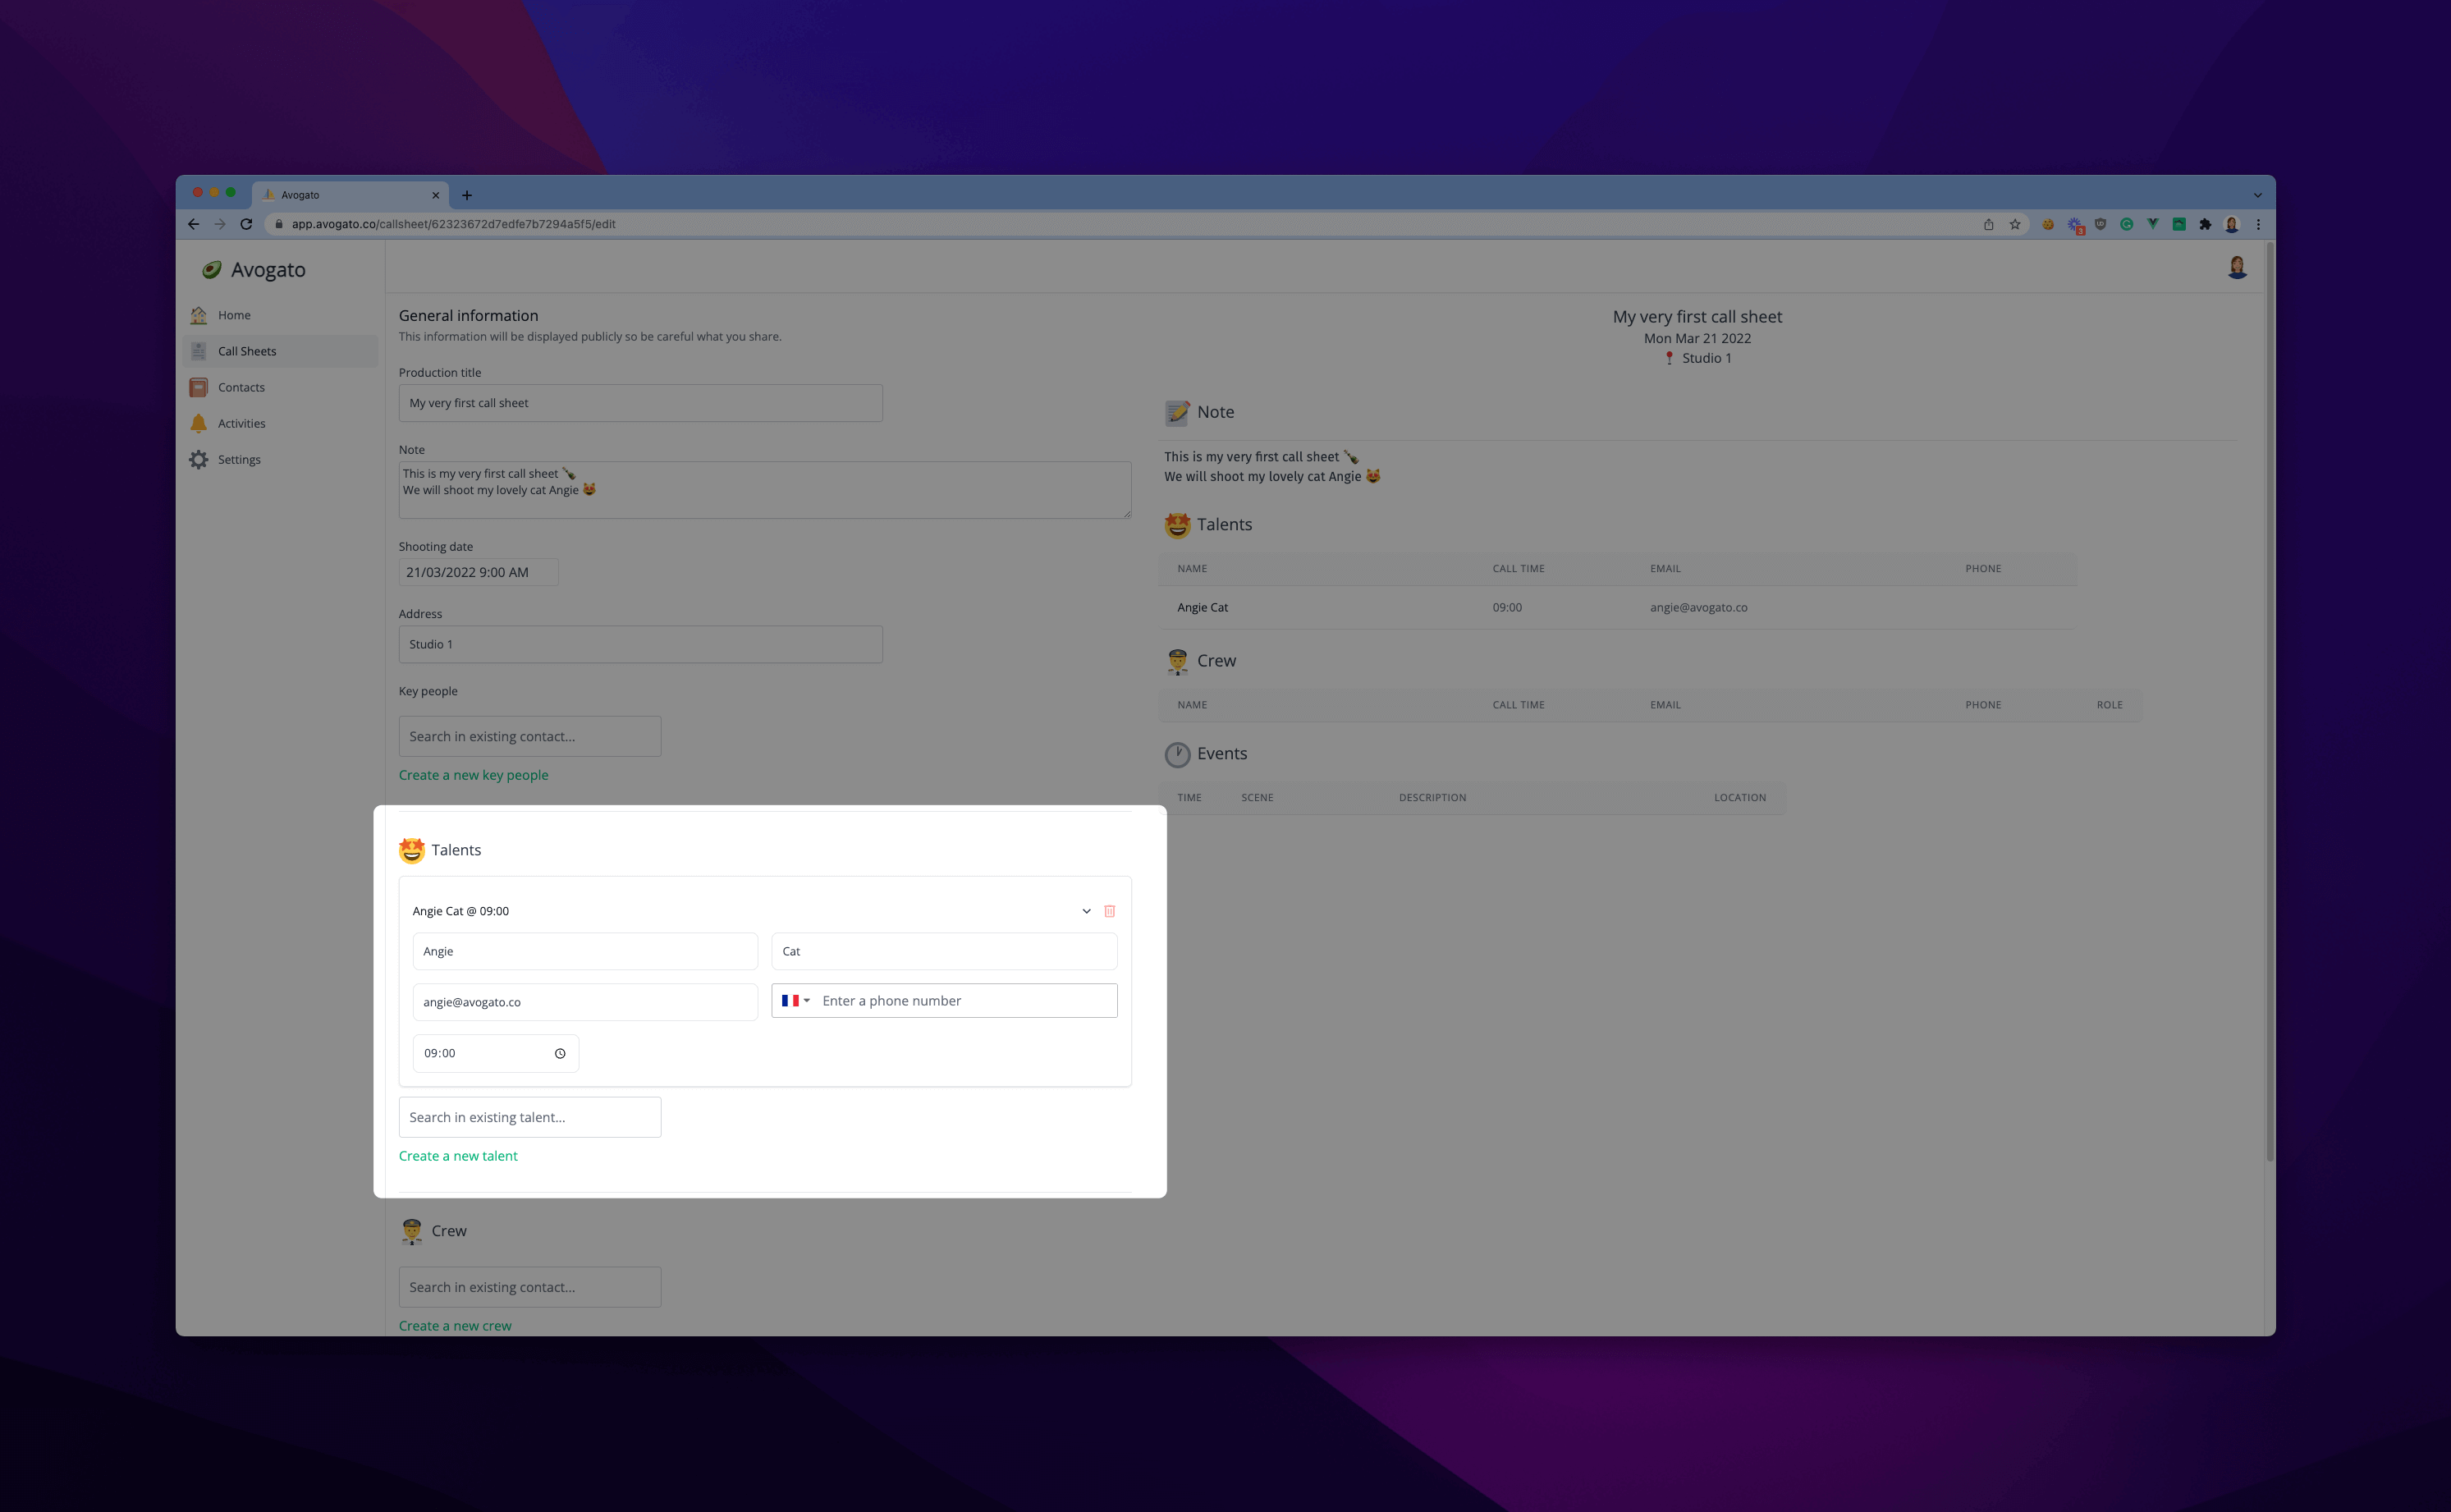Edit the Address field 'Studio 1'
Screen dimensions: 2451x1512
[641, 644]
